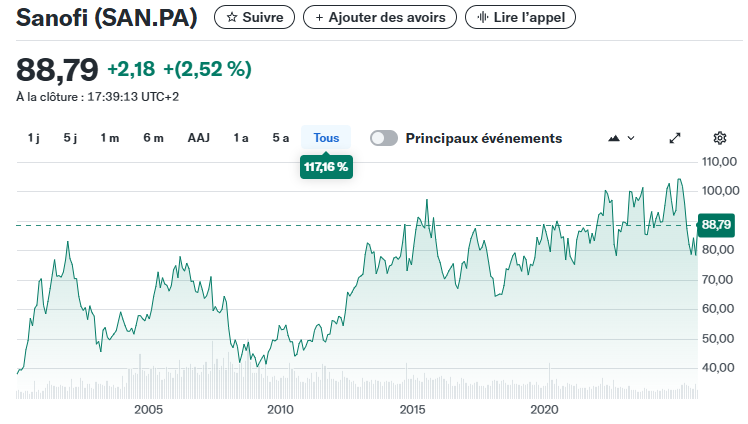Click the 110,00 y-axis label
The image size is (748, 424).
(719, 162)
